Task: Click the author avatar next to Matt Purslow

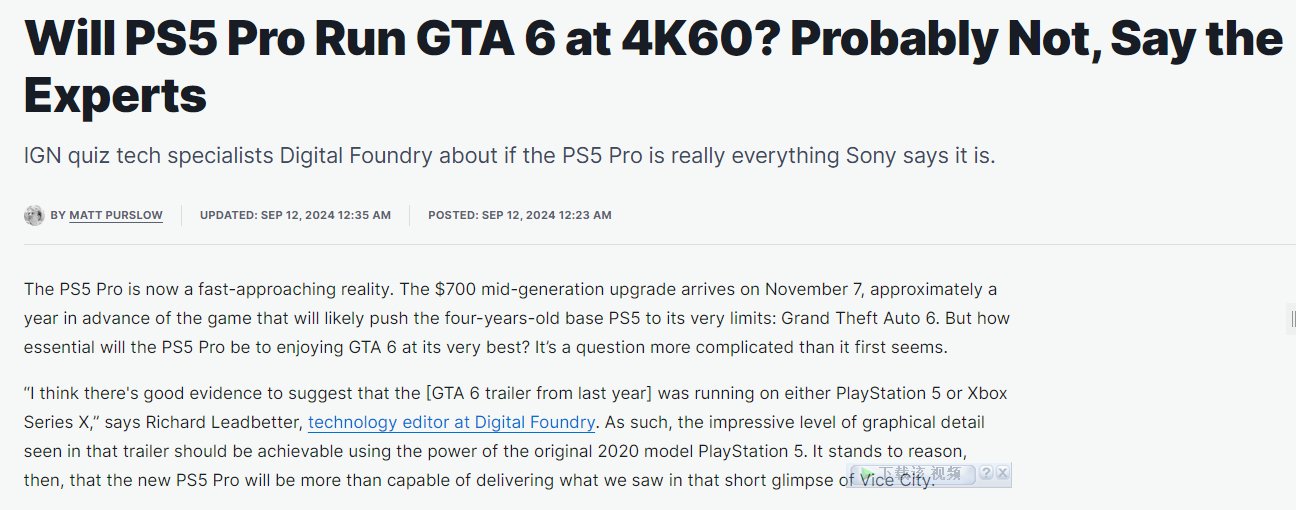Action: coord(34,215)
